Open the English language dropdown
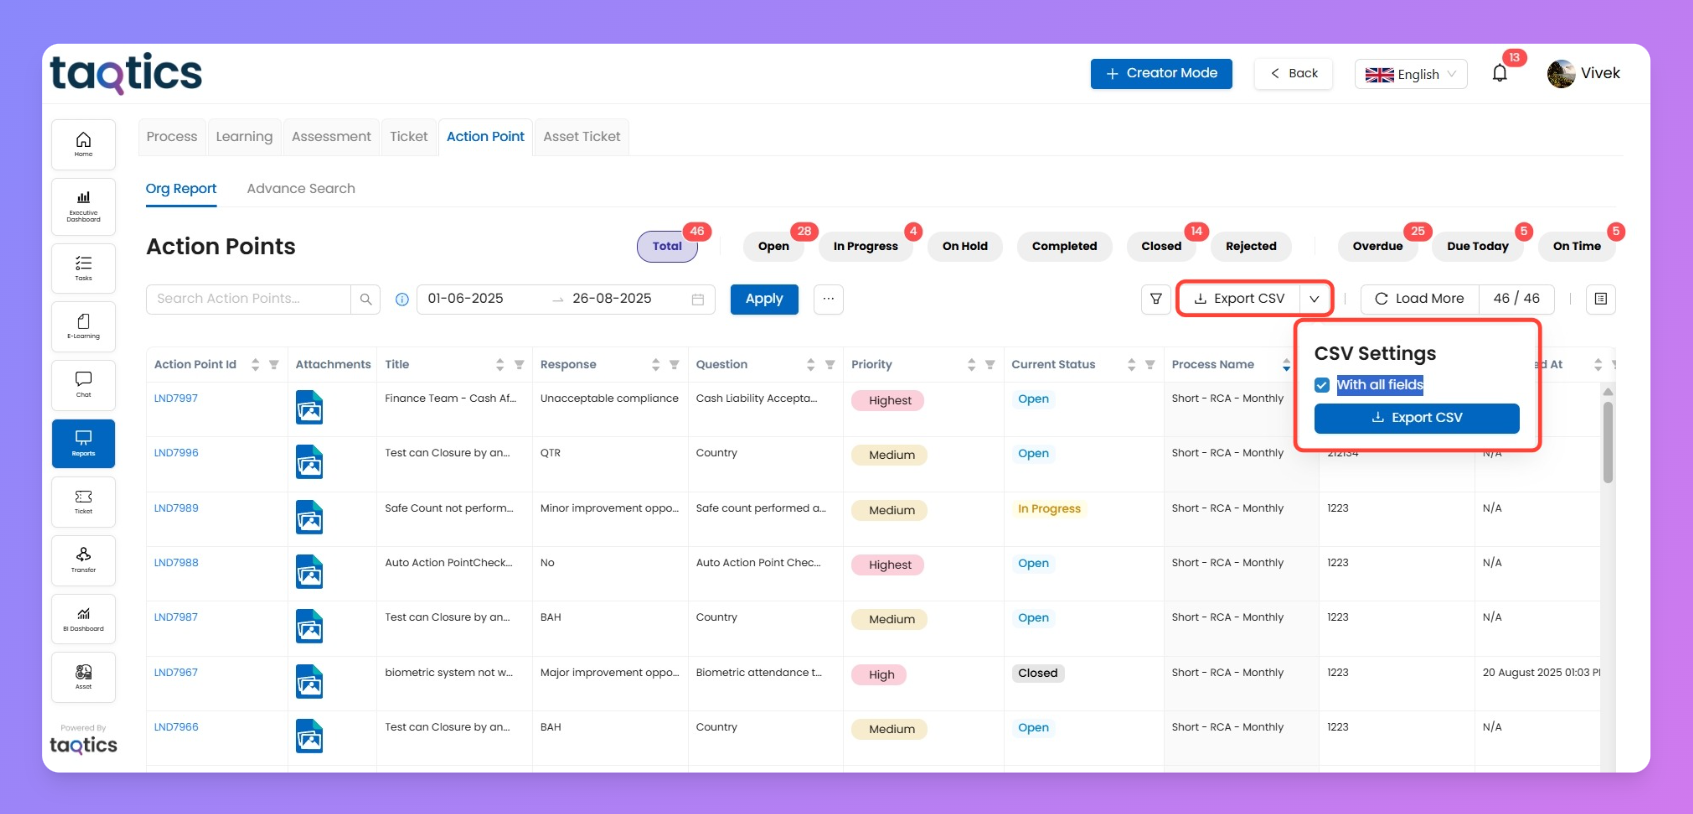This screenshot has height=814, width=1693. [x=1411, y=74]
